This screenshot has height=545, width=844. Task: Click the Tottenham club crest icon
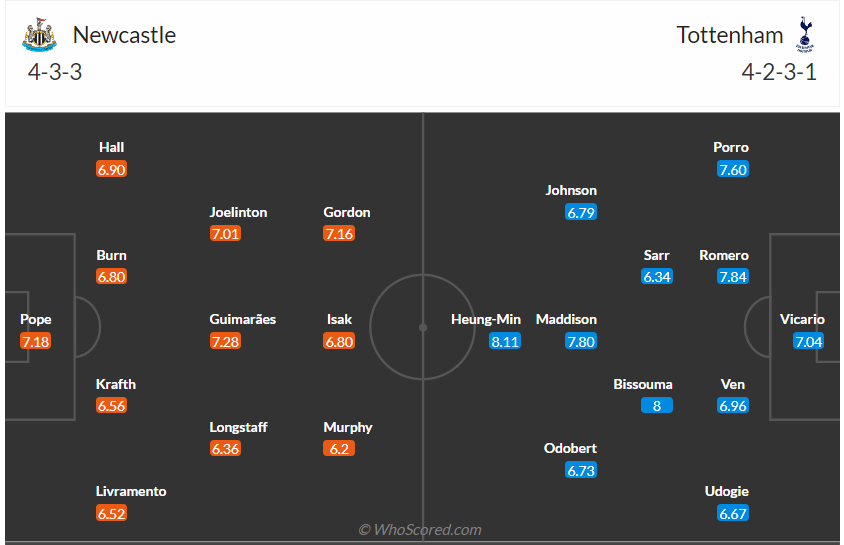(x=805, y=35)
